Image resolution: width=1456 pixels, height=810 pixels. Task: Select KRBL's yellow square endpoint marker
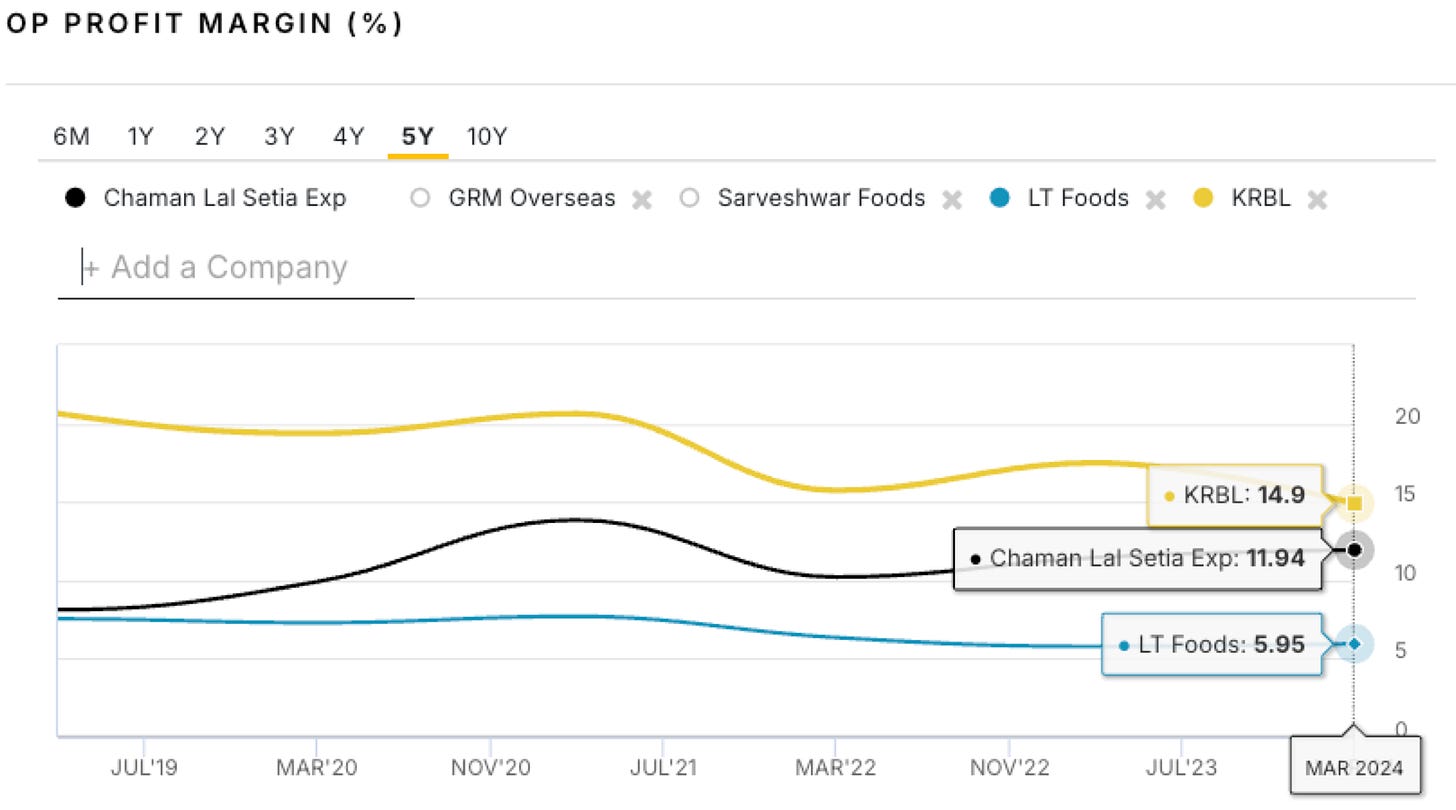[x=1355, y=503]
